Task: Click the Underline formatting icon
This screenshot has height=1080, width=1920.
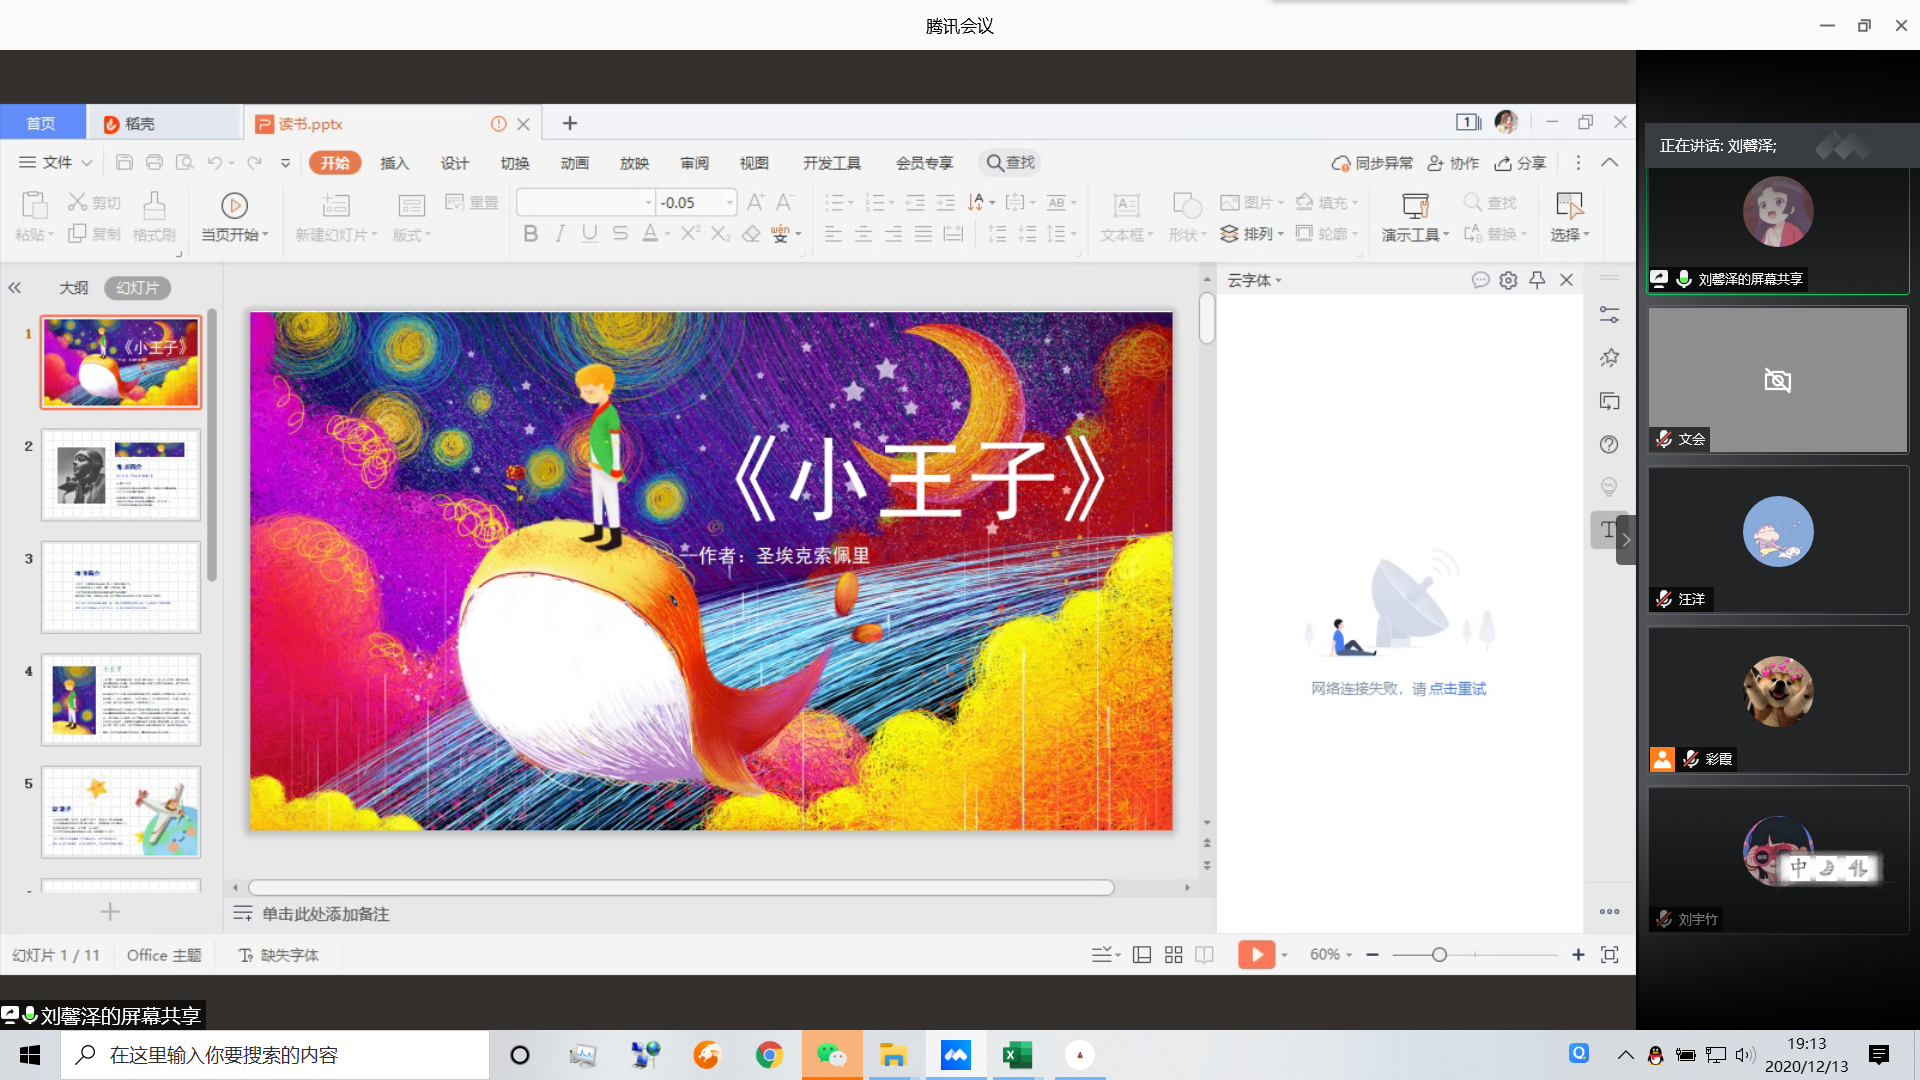Action: [590, 233]
